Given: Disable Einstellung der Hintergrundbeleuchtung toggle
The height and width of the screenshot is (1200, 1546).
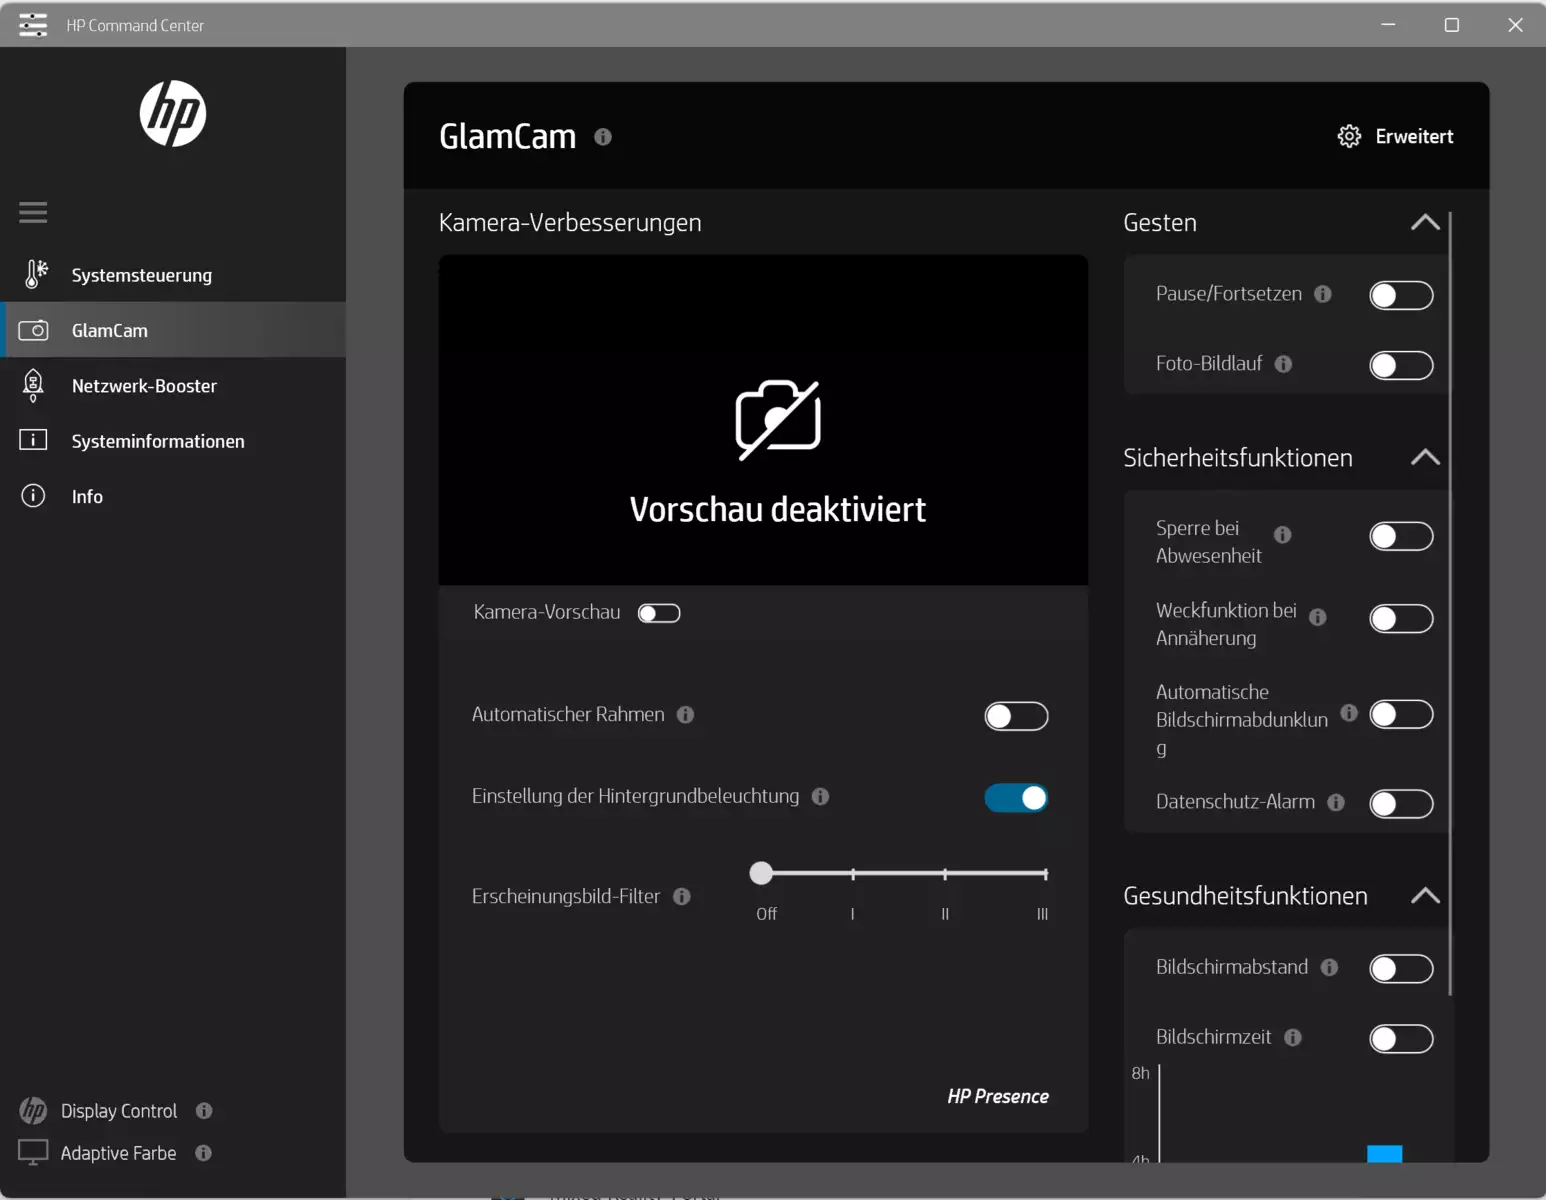Looking at the screenshot, I should click(1016, 798).
